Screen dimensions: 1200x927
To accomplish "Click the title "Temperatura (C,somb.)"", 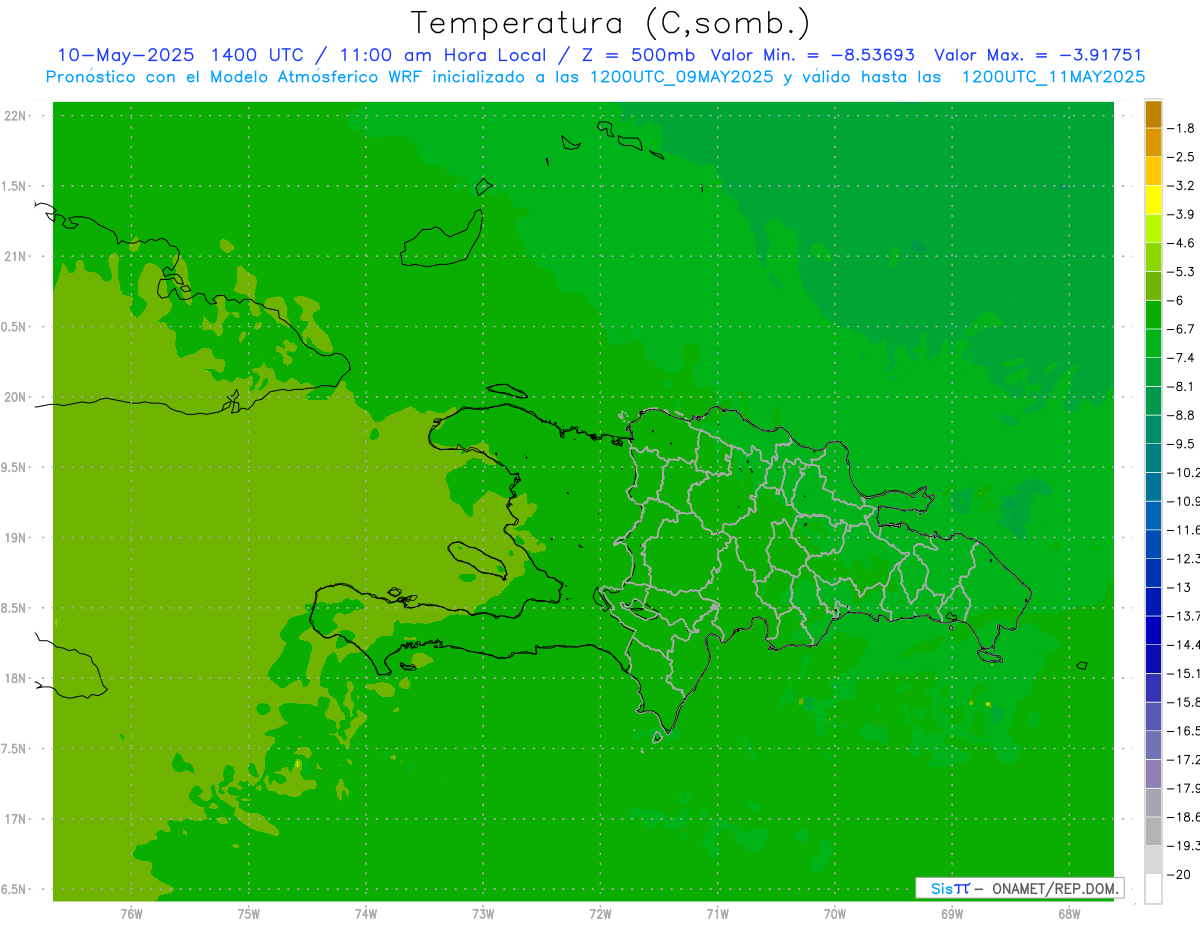I will click(611, 23).
